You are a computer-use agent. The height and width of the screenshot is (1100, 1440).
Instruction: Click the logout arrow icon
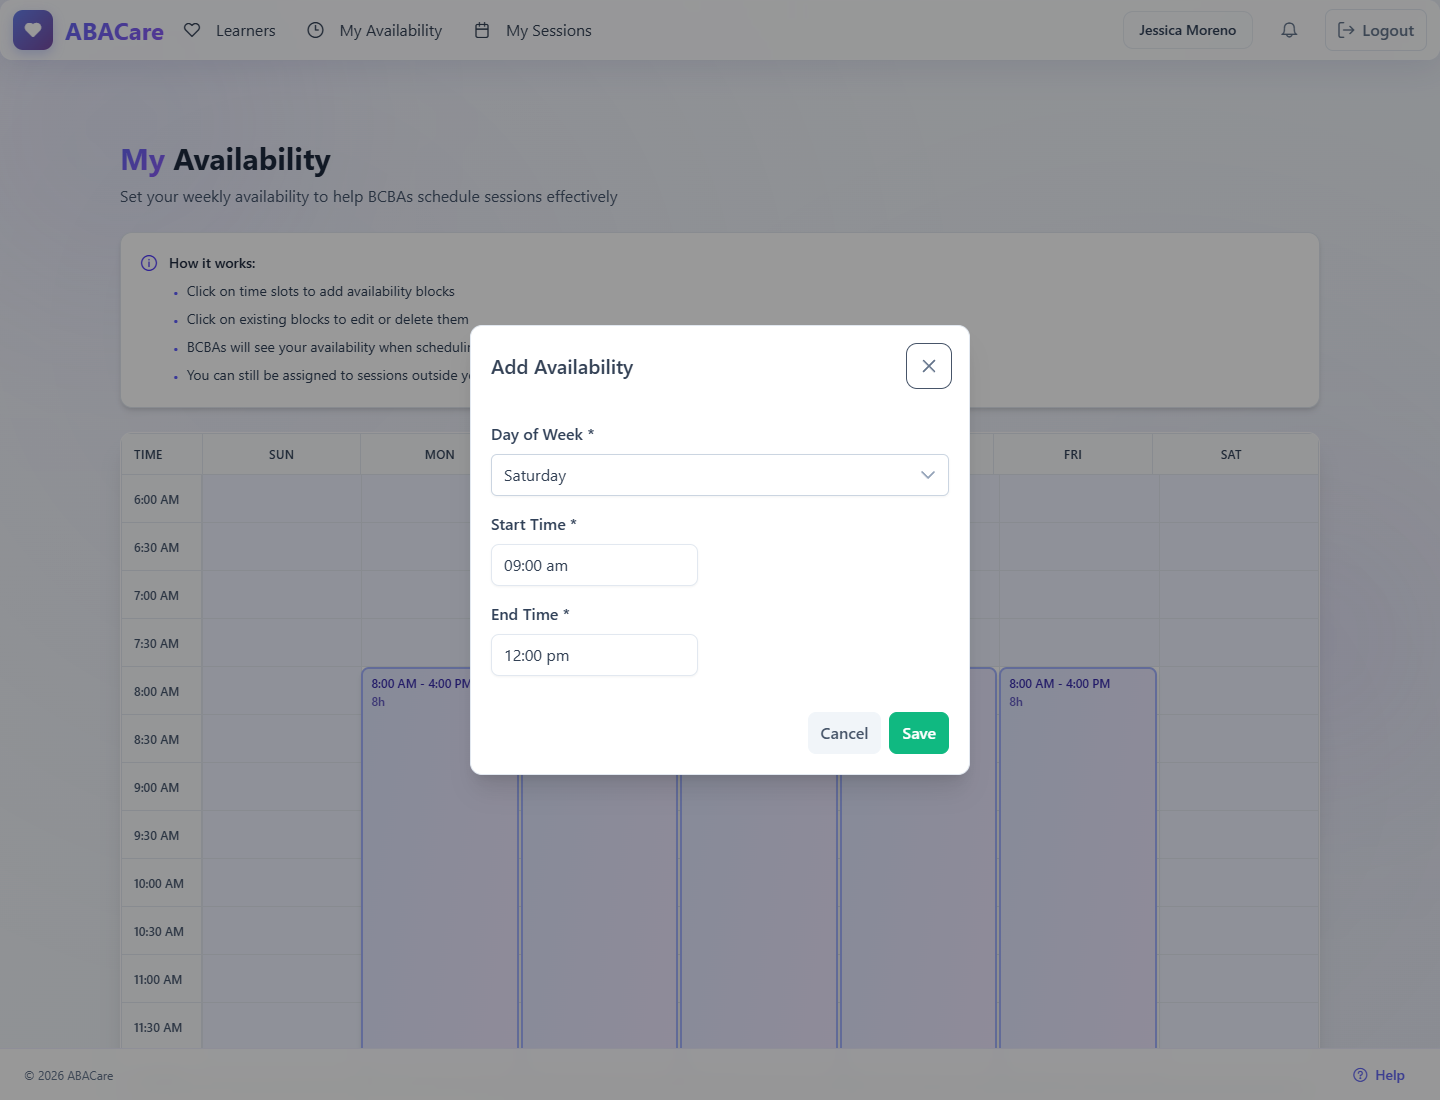coord(1346,30)
